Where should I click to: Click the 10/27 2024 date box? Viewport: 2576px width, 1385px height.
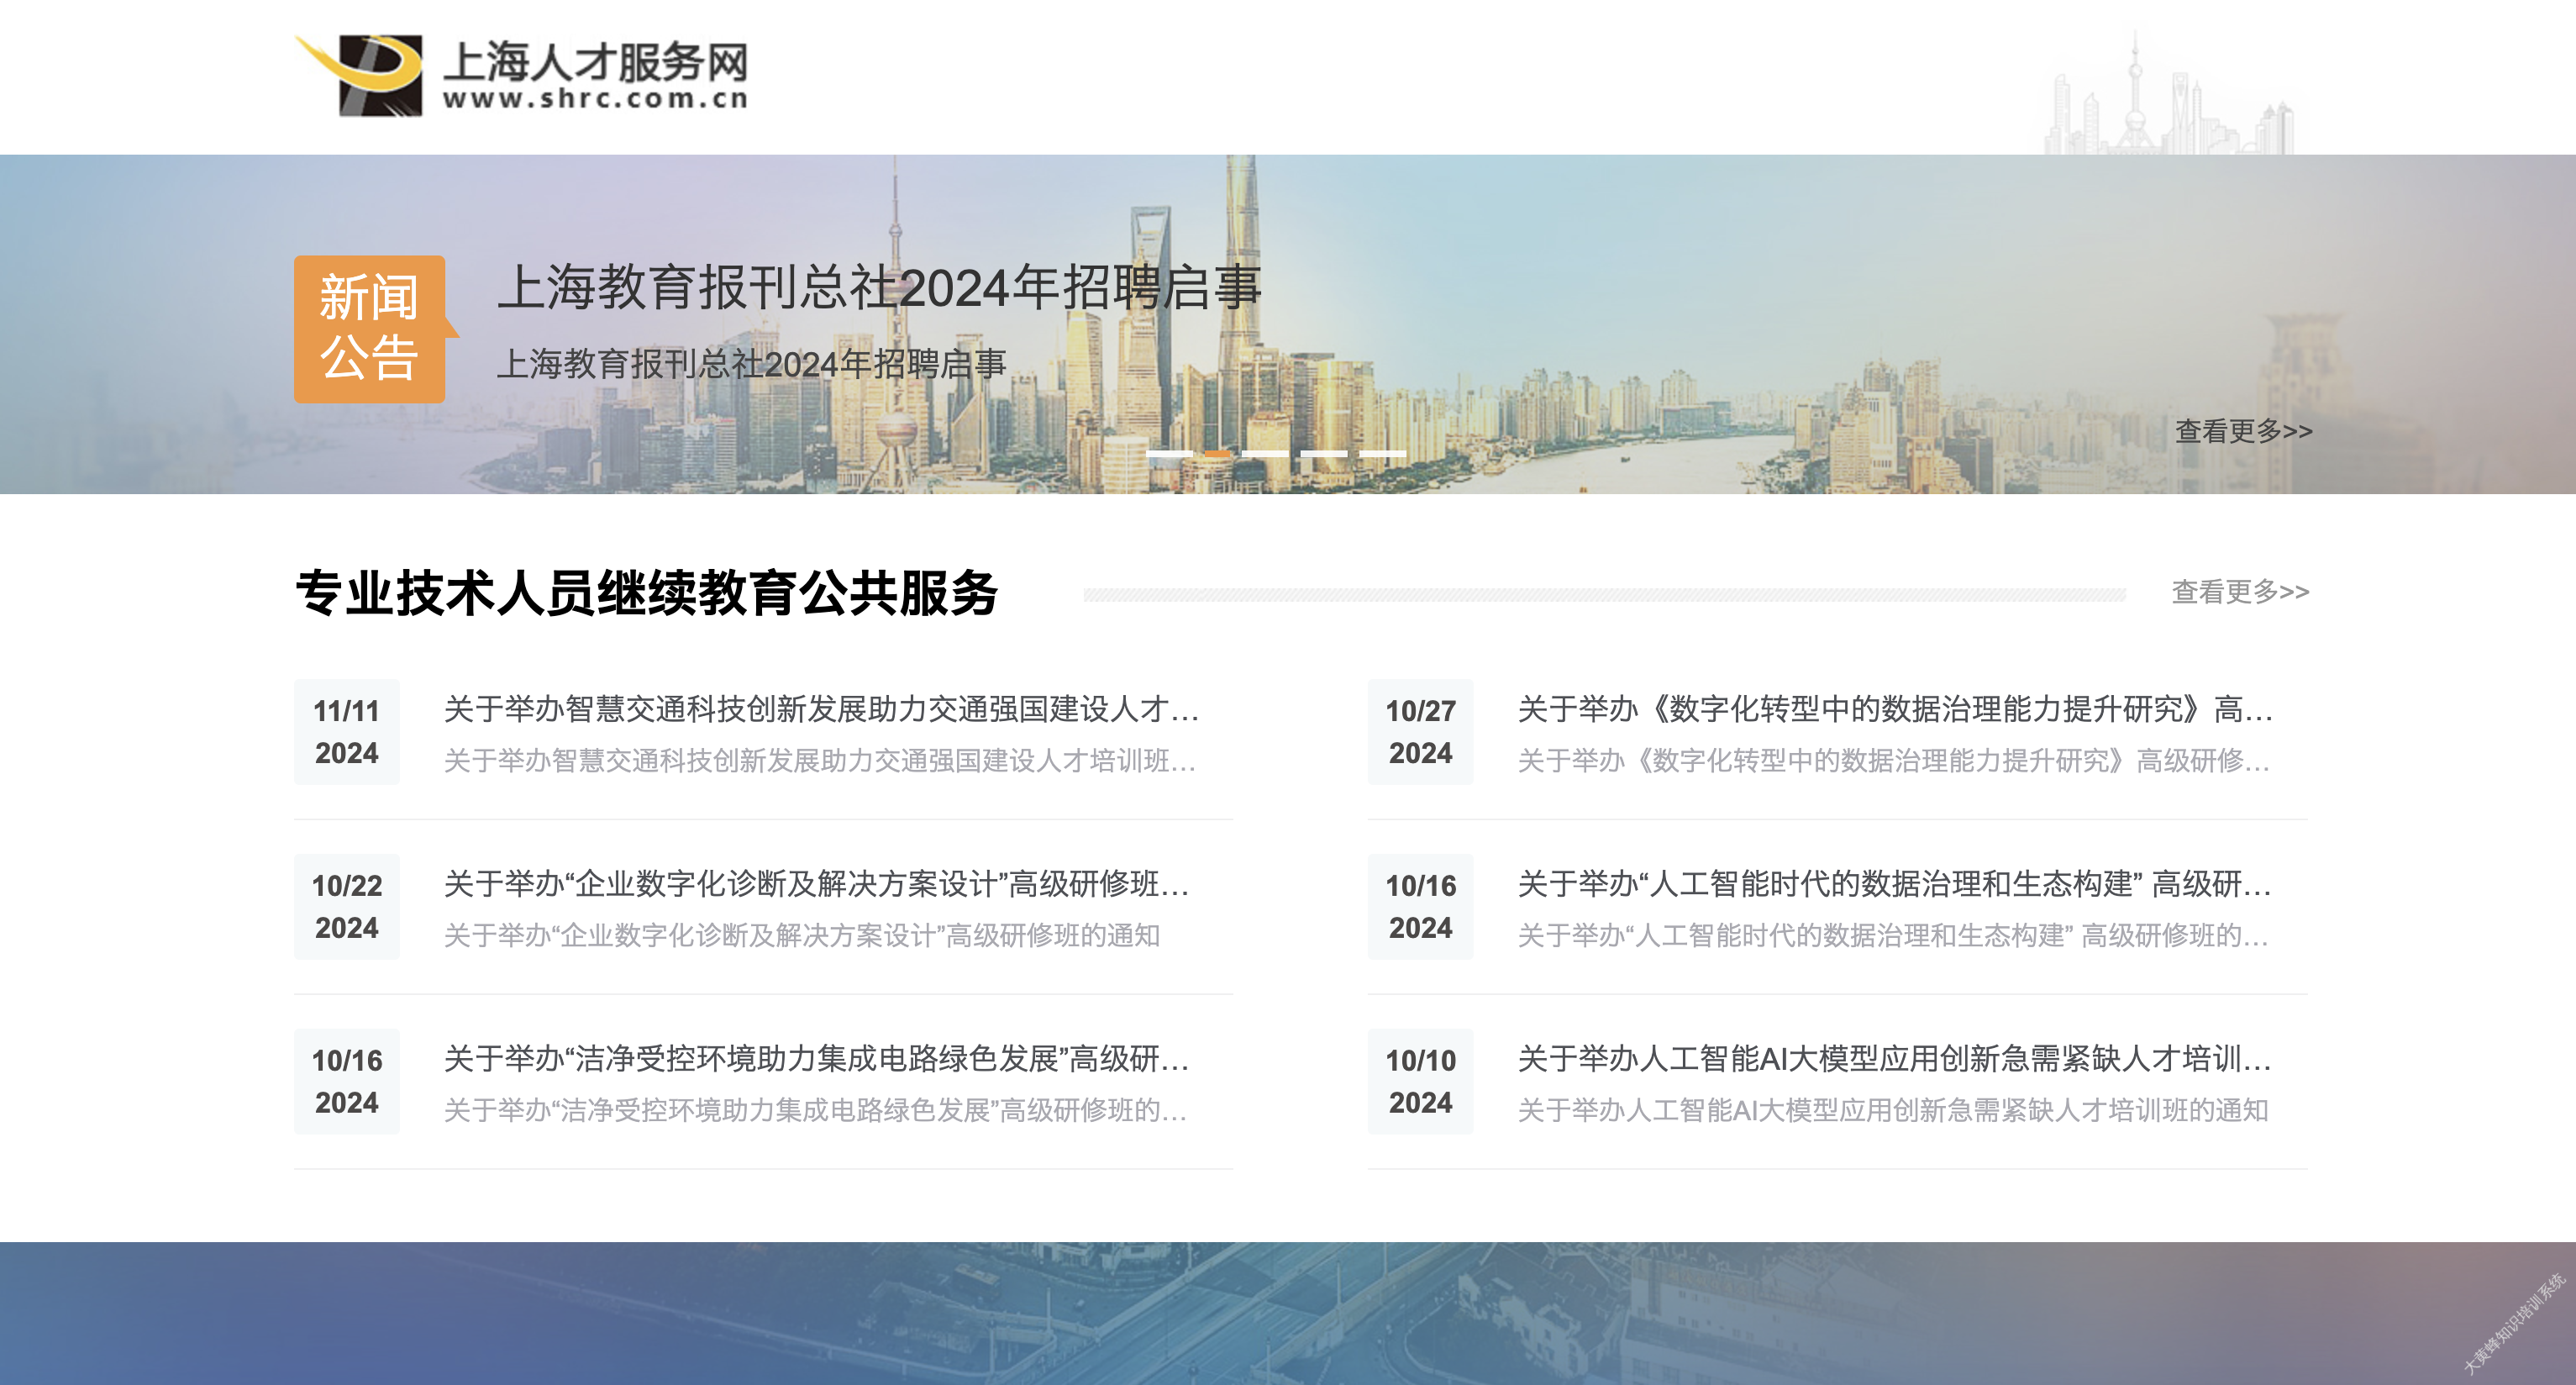[1420, 732]
